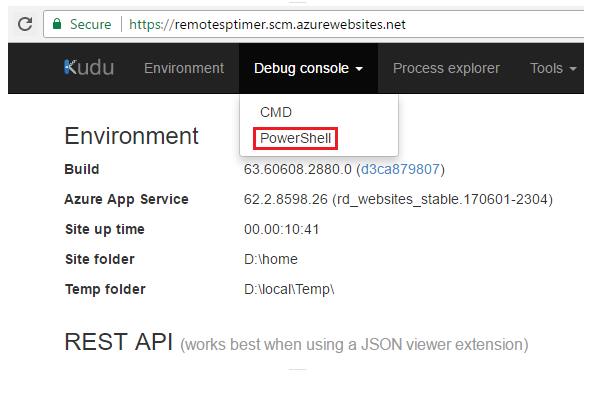Open the Kudu logo home link
This screenshot has width=596, height=394.
coord(89,68)
